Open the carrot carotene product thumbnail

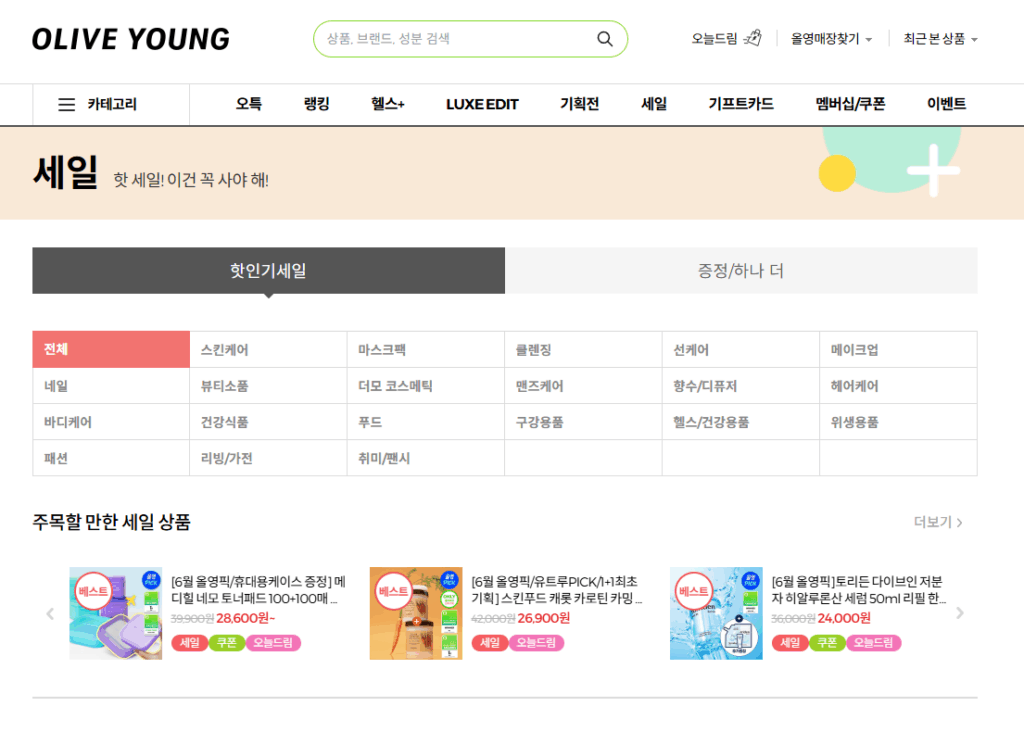(x=416, y=613)
